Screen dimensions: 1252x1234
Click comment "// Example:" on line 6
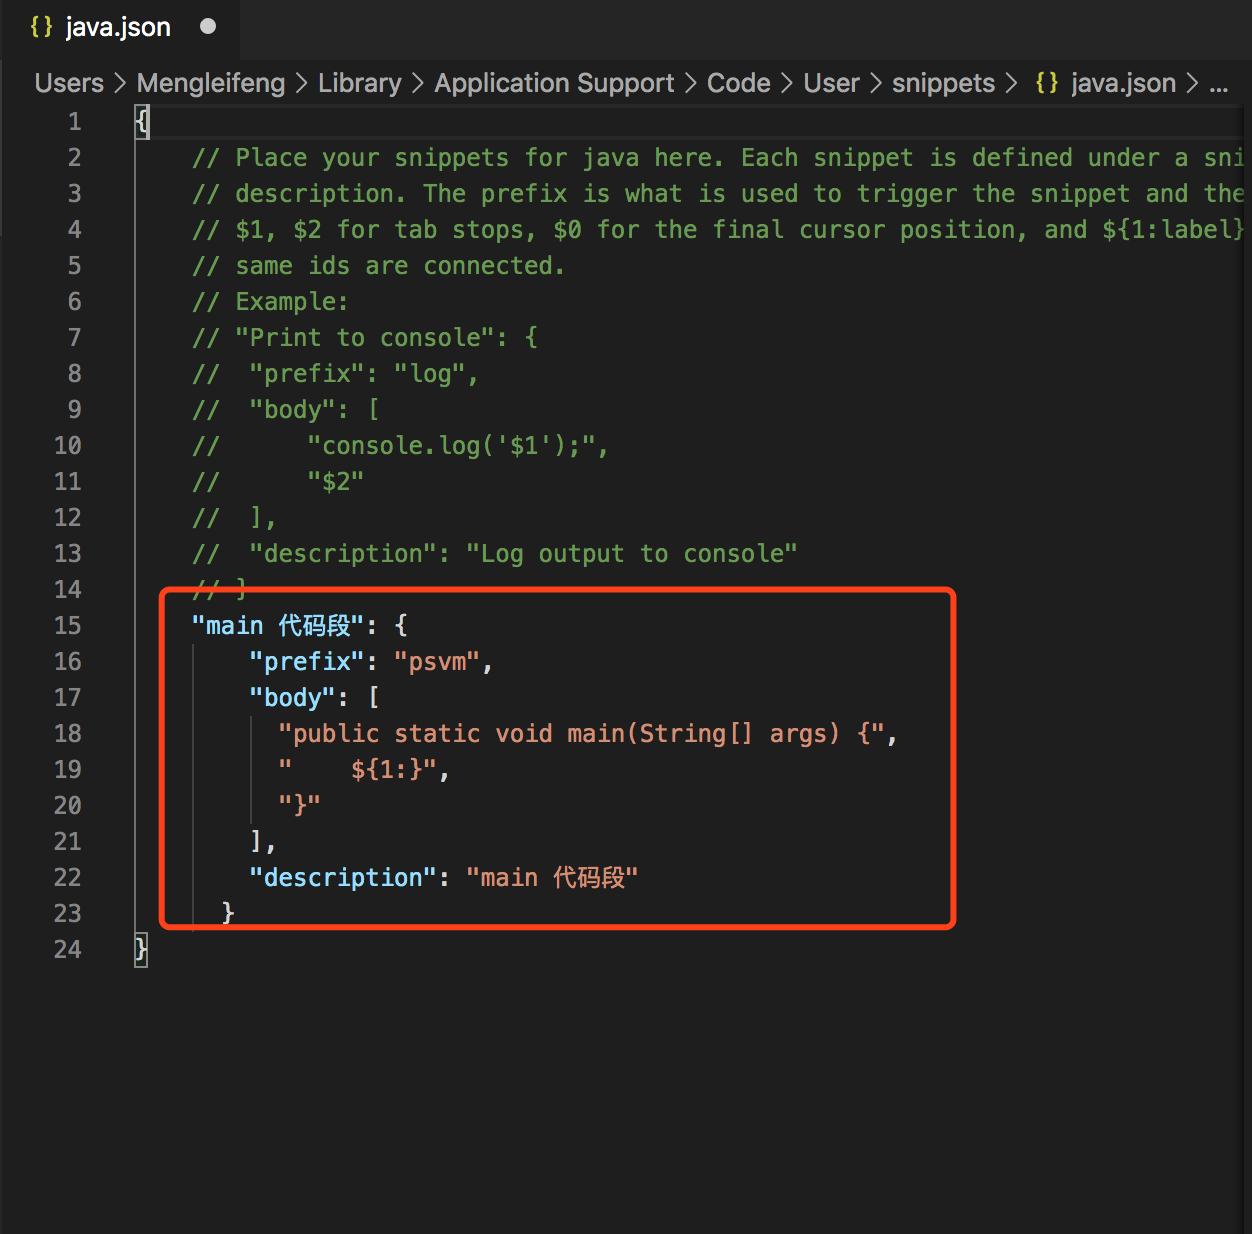270,302
